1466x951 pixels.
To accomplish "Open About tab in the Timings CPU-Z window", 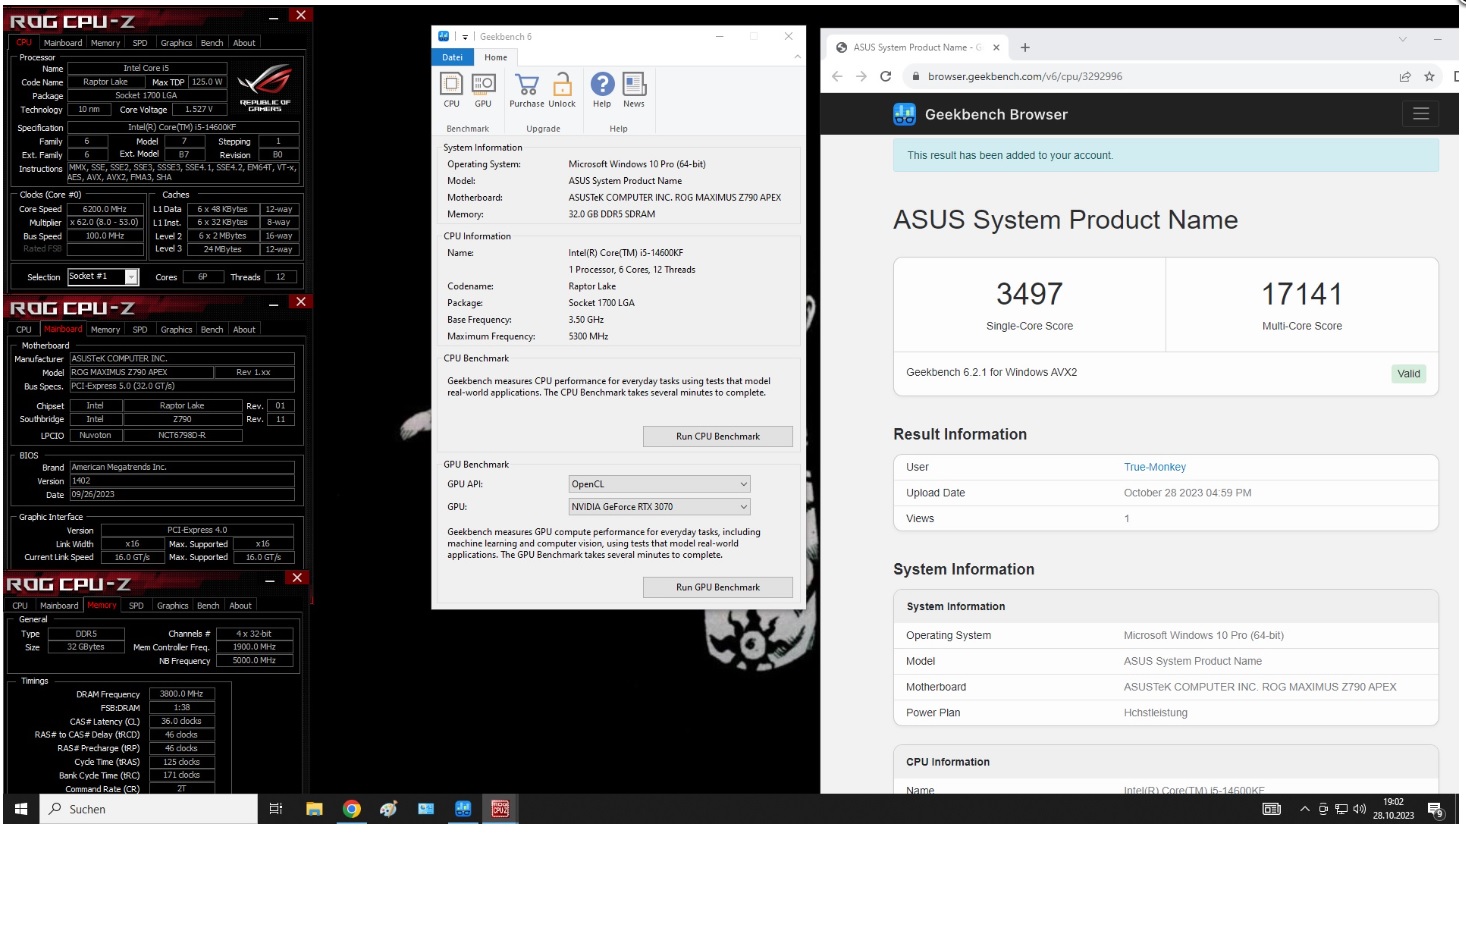I will [x=241, y=606].
